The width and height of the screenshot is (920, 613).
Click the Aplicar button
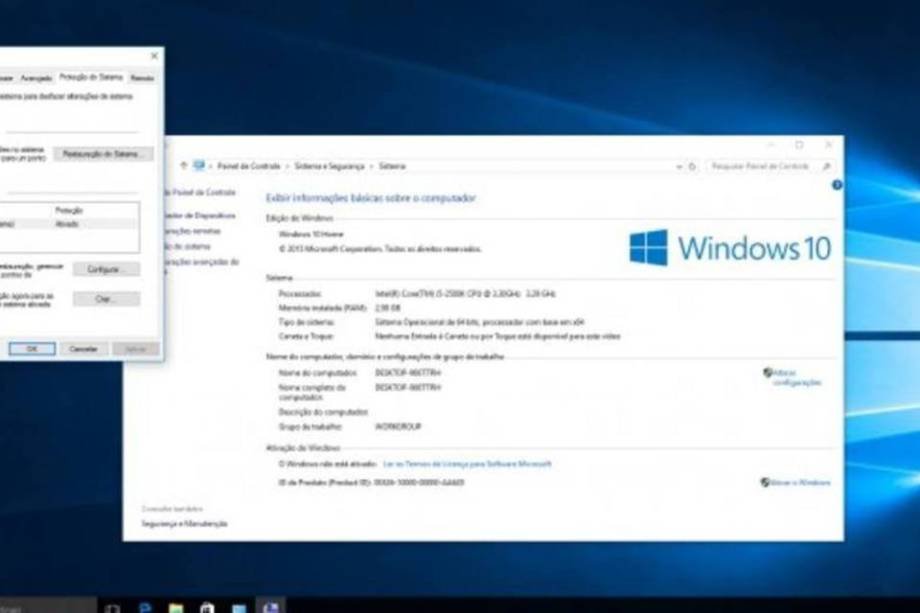(136, 349)
